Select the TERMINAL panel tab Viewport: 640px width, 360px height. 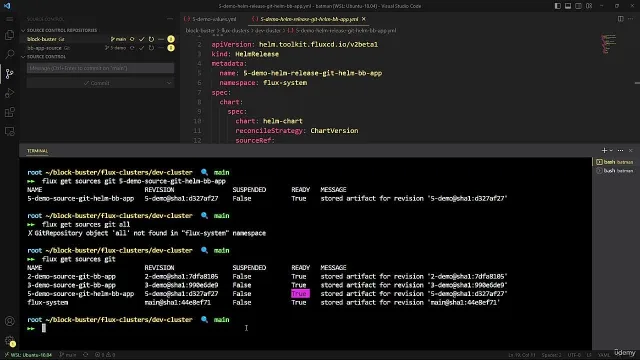[38, 151]
